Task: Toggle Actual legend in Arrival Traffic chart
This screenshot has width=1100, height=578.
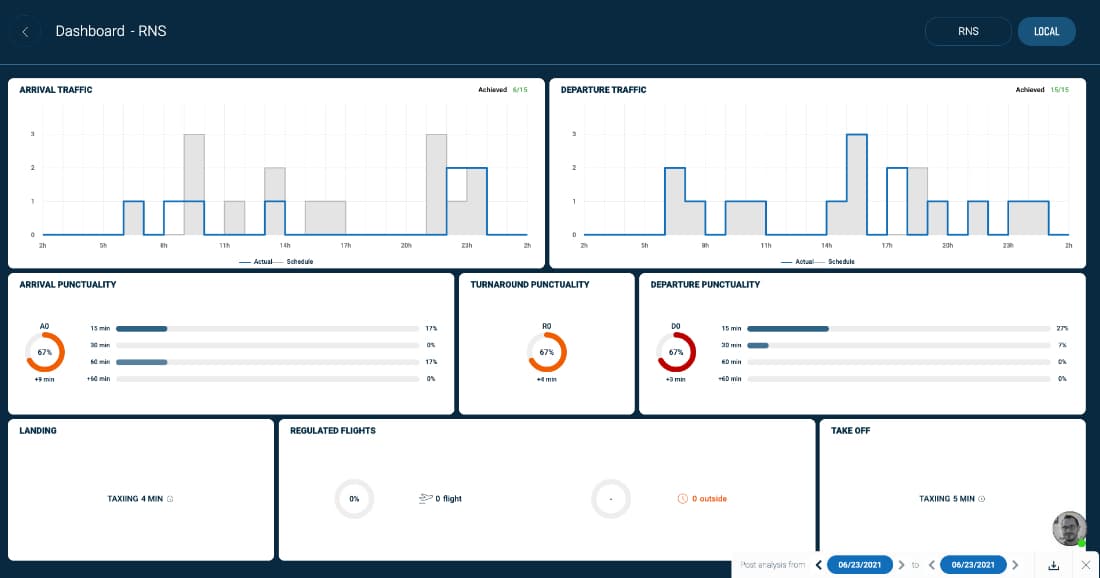Action: 256,262
